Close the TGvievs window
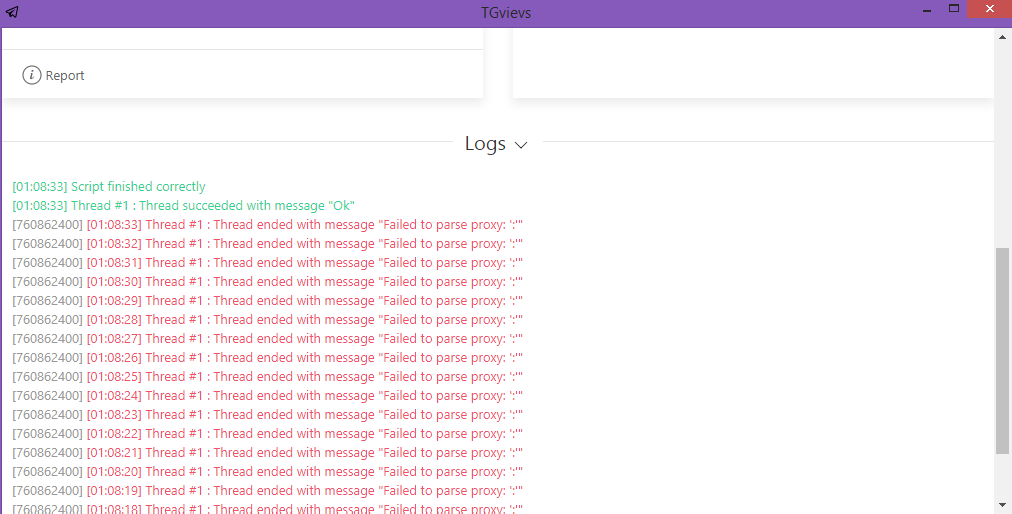 coord(989,9)
